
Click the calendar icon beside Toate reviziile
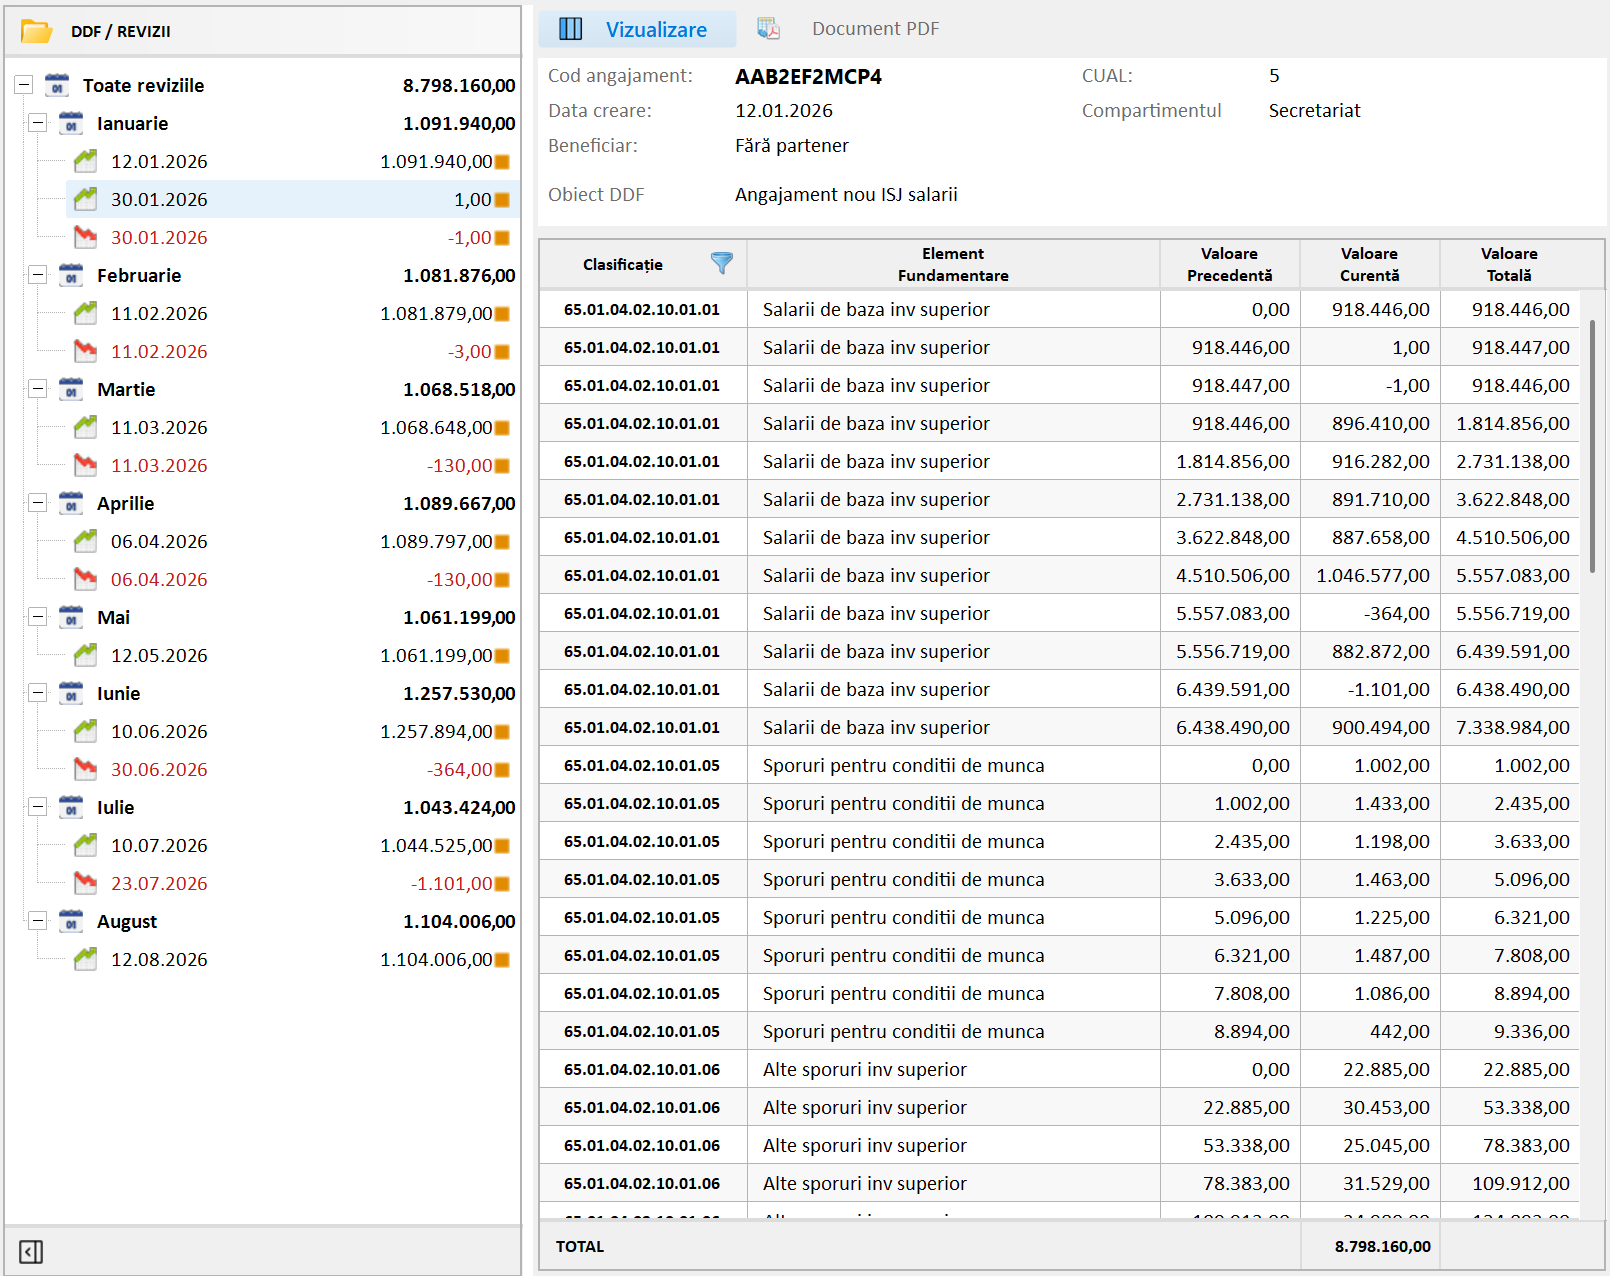(57, 85)
